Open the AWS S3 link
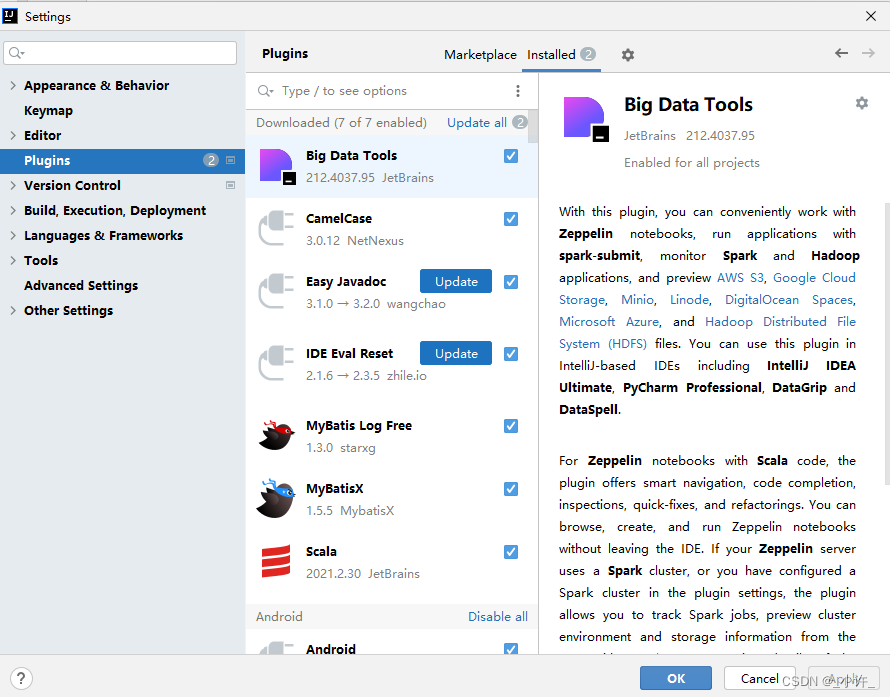This screenshot has width=890, height=697. [x=740, y=278]
